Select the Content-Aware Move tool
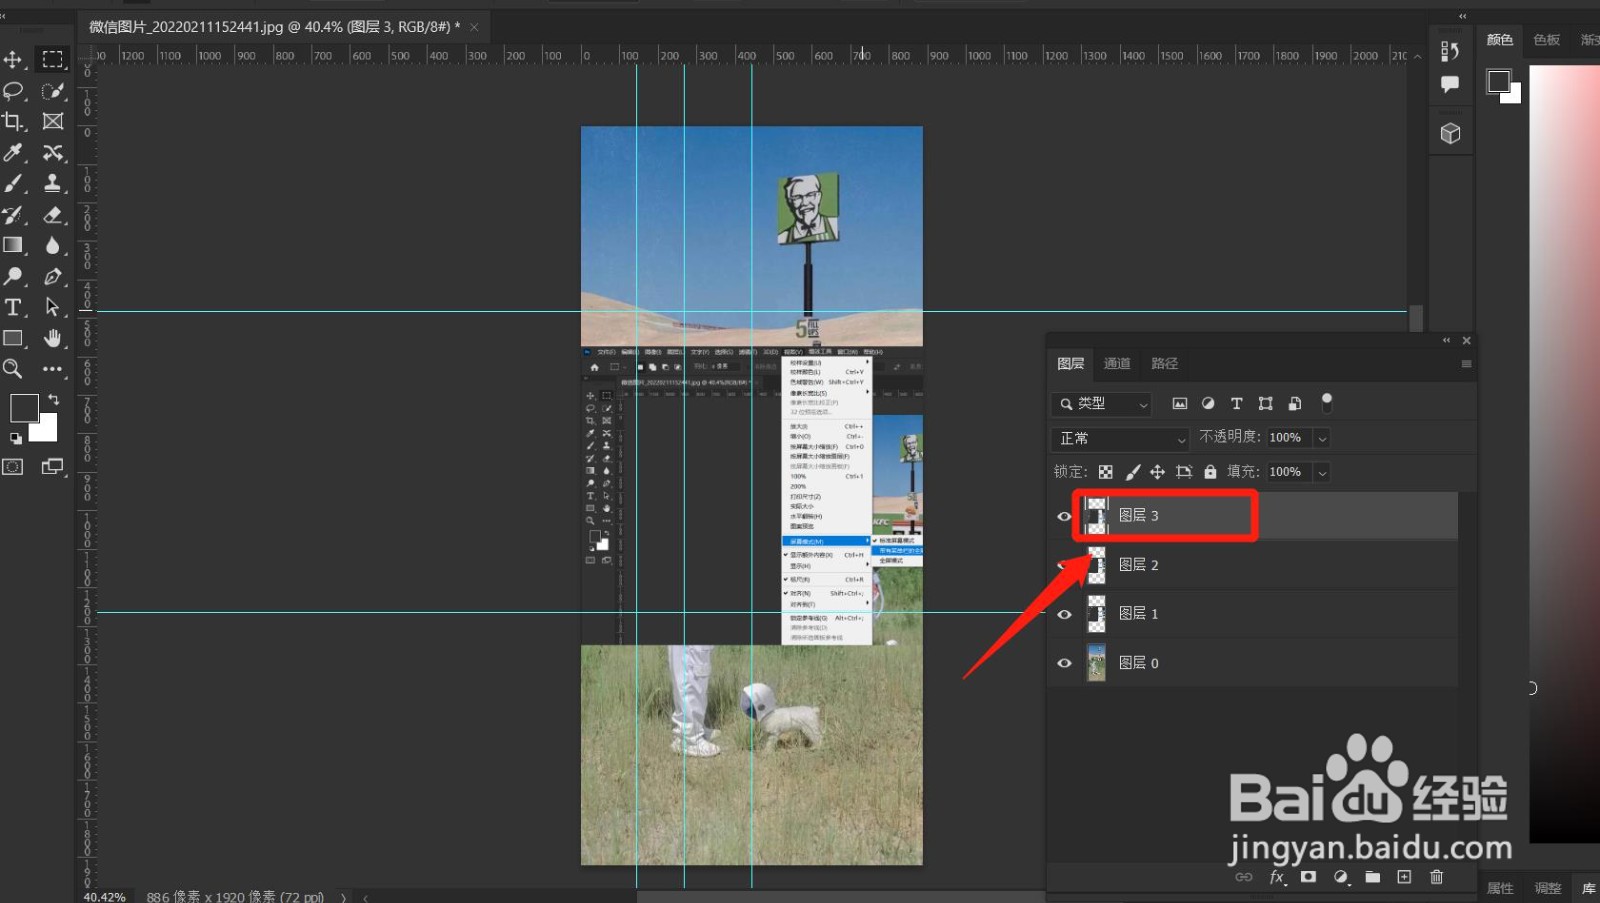Image resolution: width=1600 pixels, height=903 pixels. [x=53, y=153]
